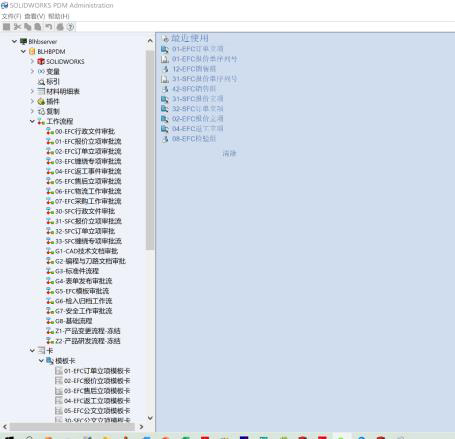Click card icon beside 01-EFC订单立项模板卡

(x=59, y=371)
